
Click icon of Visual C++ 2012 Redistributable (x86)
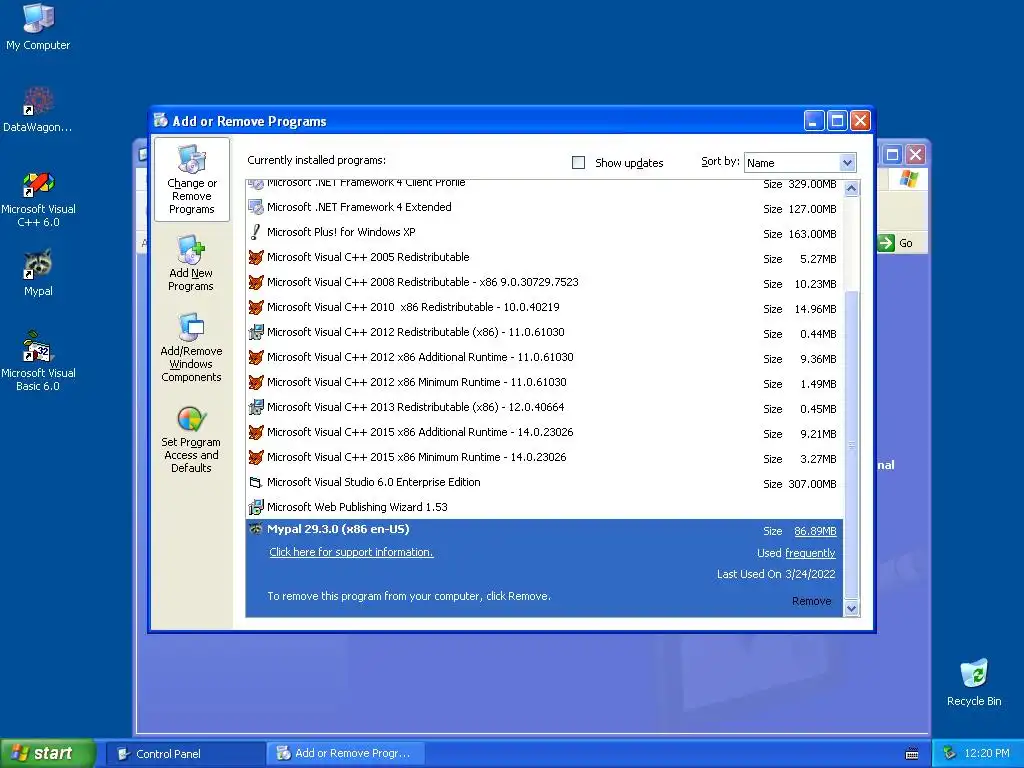[255, 332]
